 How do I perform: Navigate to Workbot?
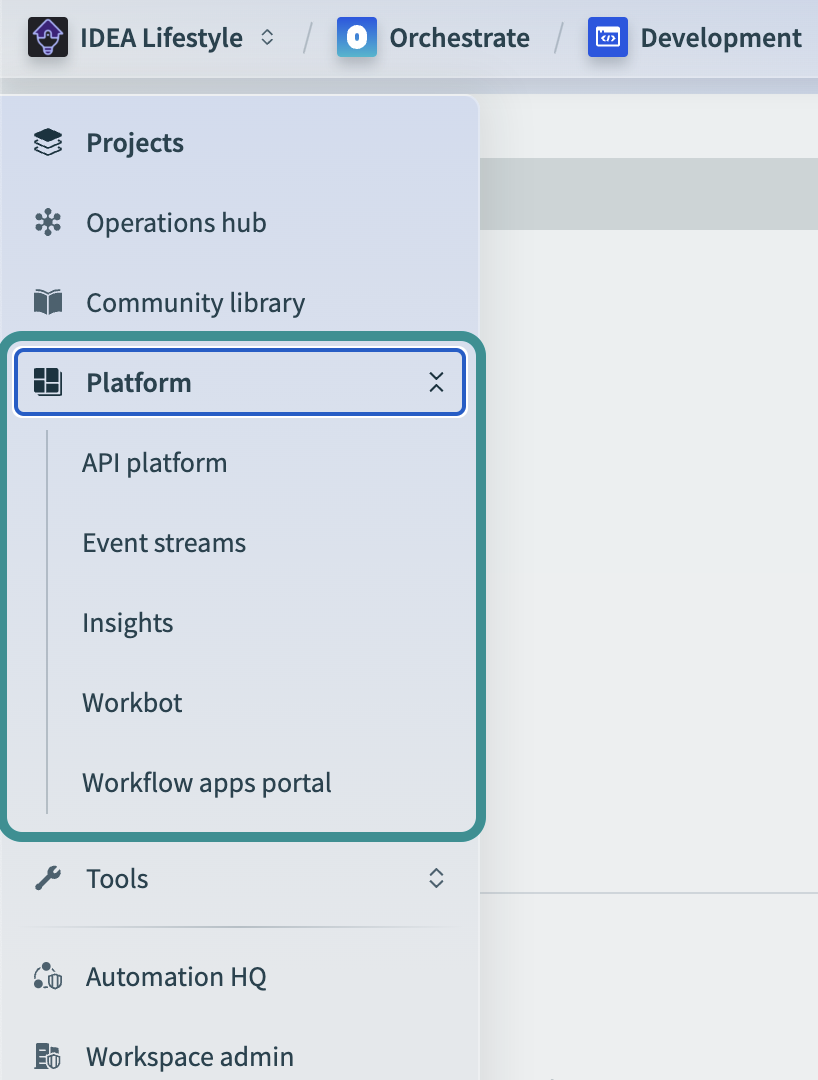(131, 702)
